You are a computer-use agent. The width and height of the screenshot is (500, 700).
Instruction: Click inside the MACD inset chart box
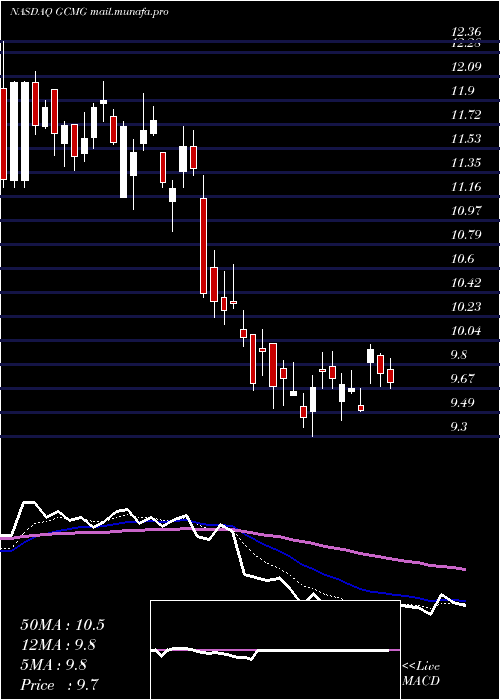(x=275, y=650)
